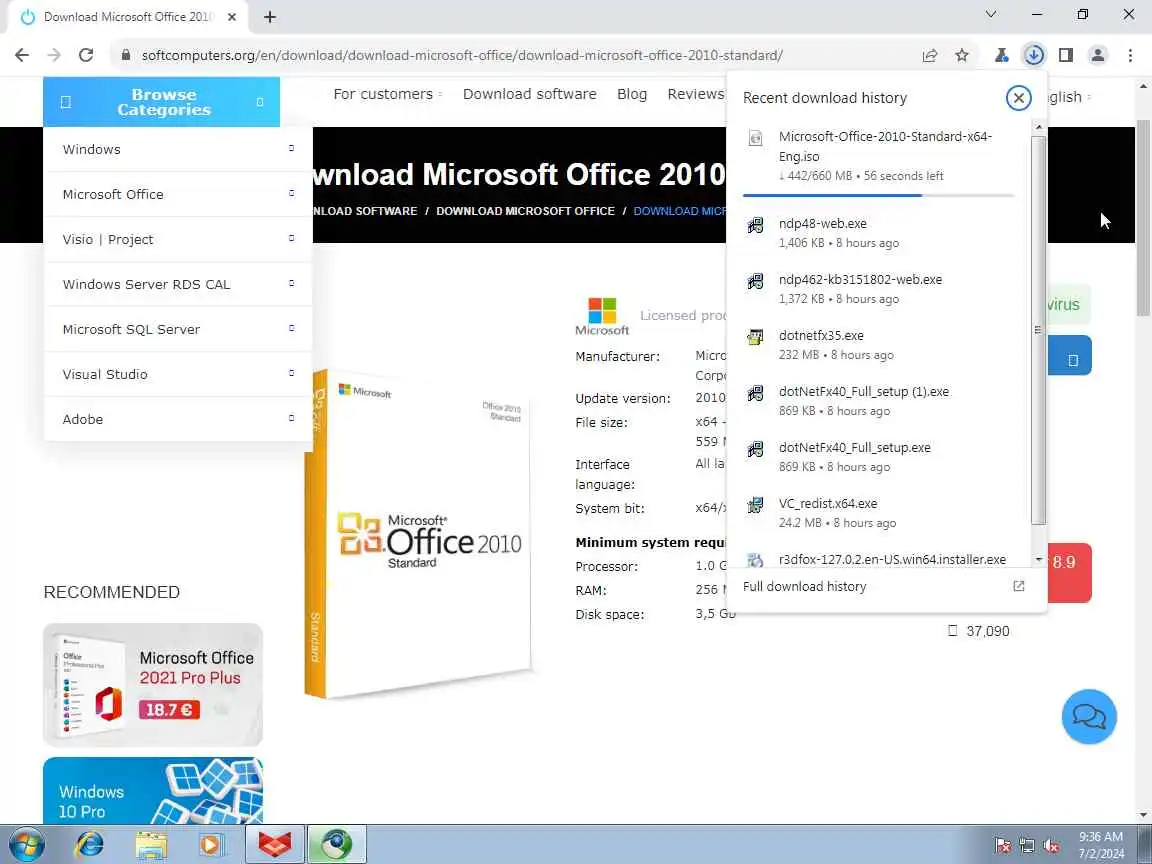This screenshot has width=1152, height=864.
Task: Click the network tray icon
Action: coord(1026,846)
